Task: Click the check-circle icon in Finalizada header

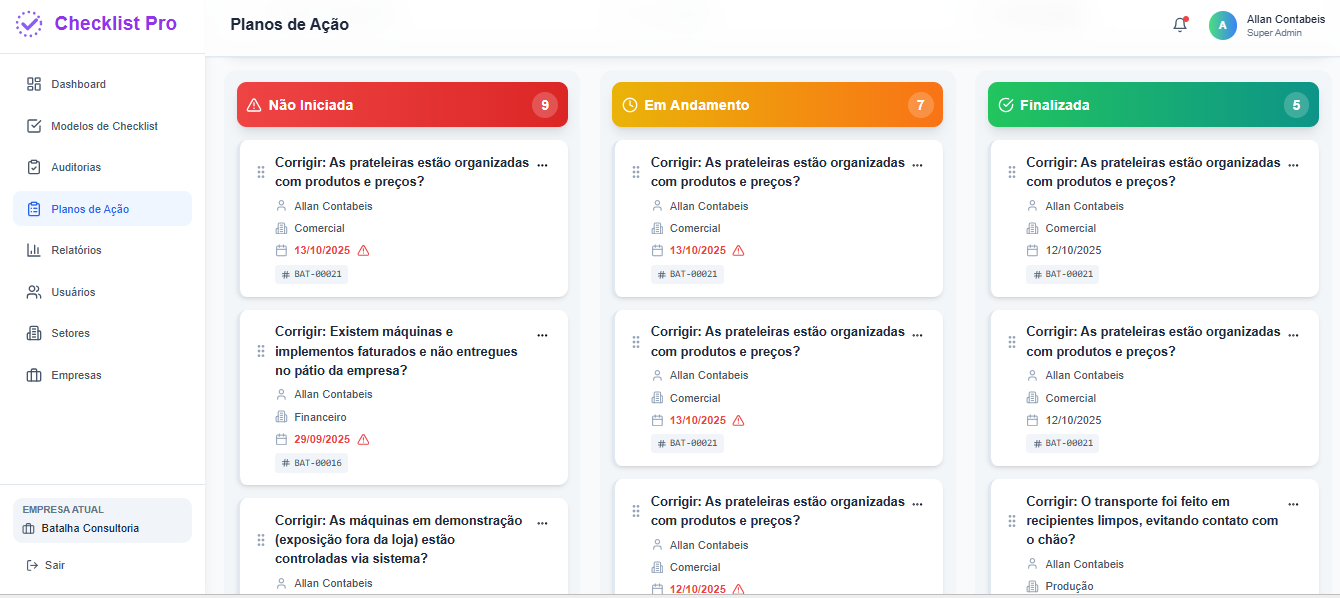Action: [x=1006, y=105]
